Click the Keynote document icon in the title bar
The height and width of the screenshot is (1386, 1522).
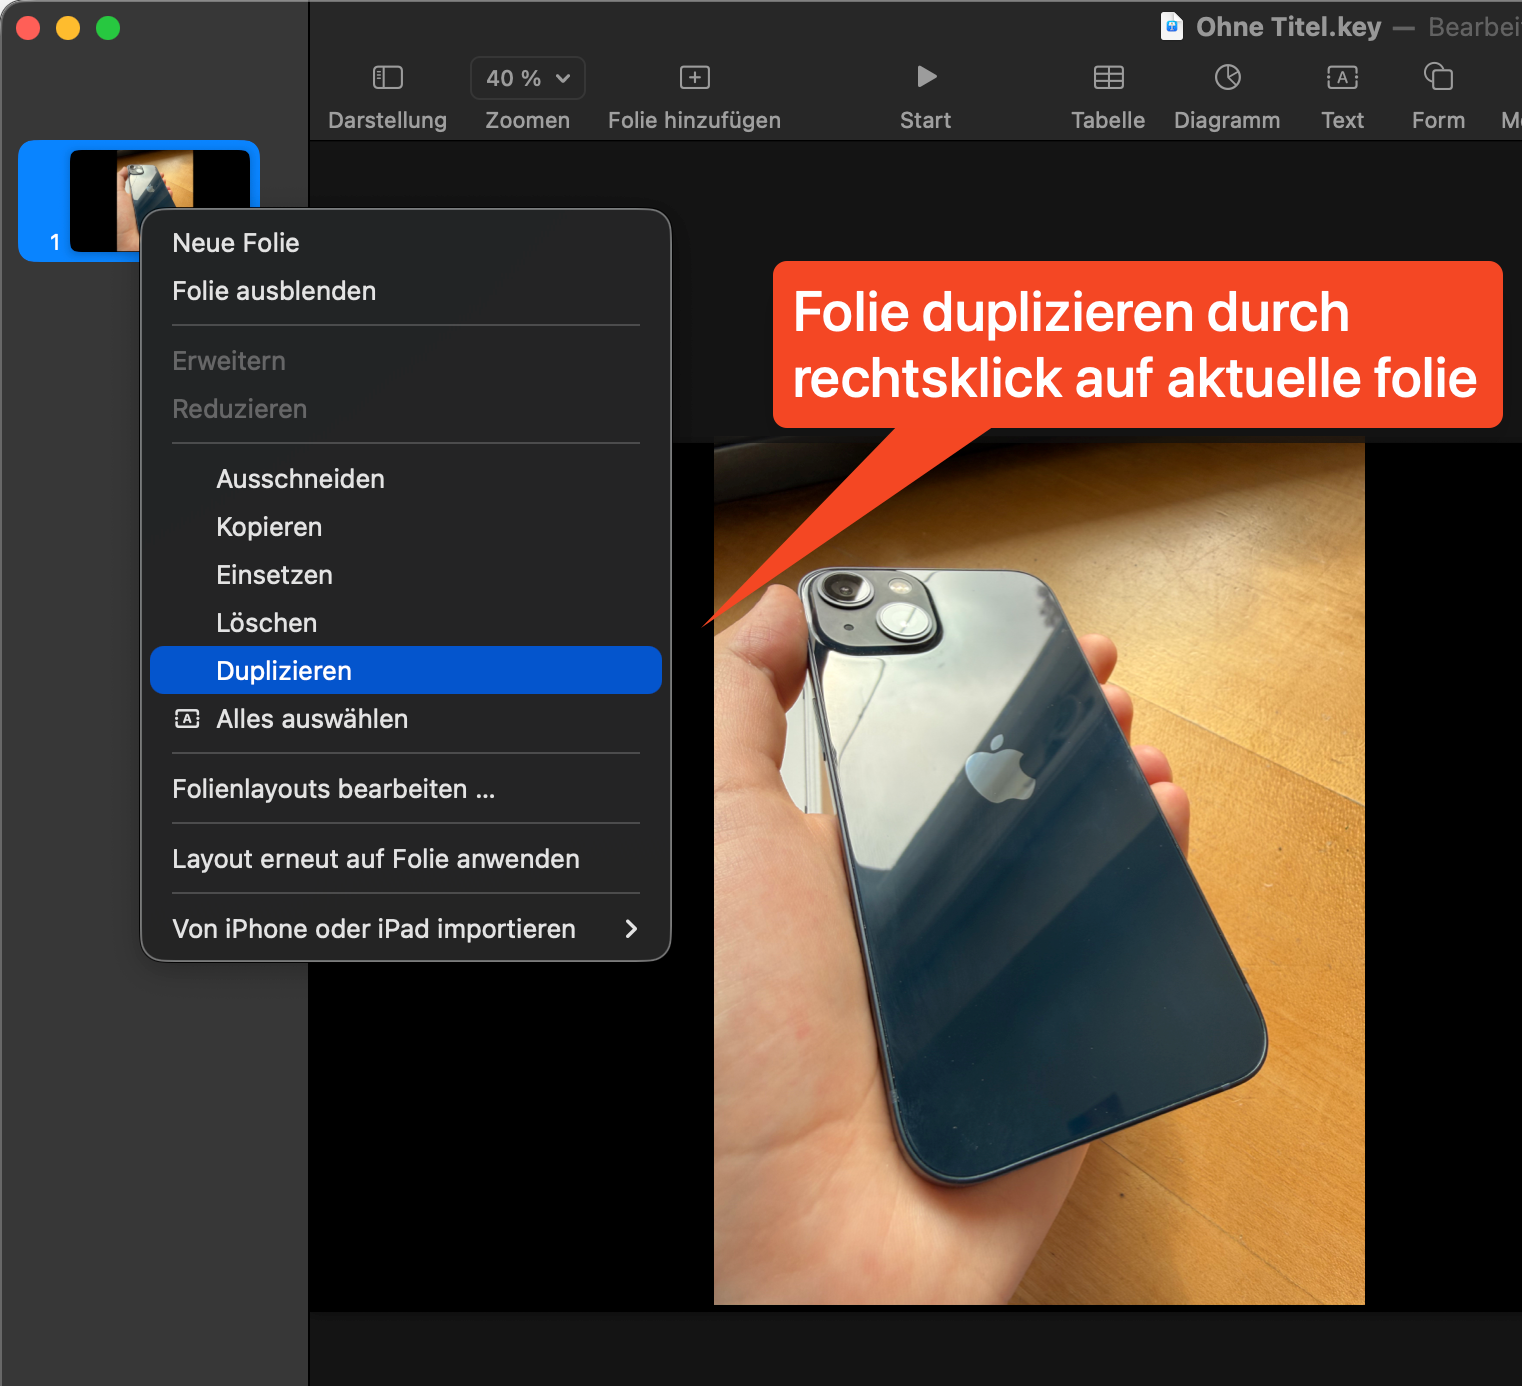point(1171,26)
